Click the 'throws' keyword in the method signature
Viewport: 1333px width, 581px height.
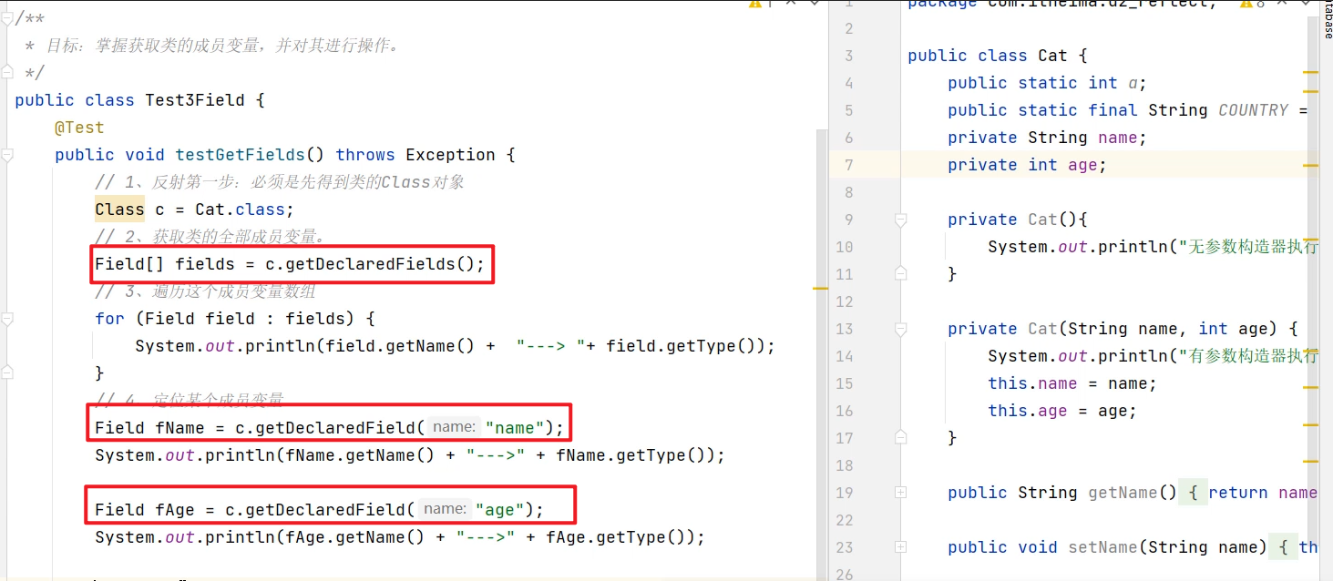point(365,155)
